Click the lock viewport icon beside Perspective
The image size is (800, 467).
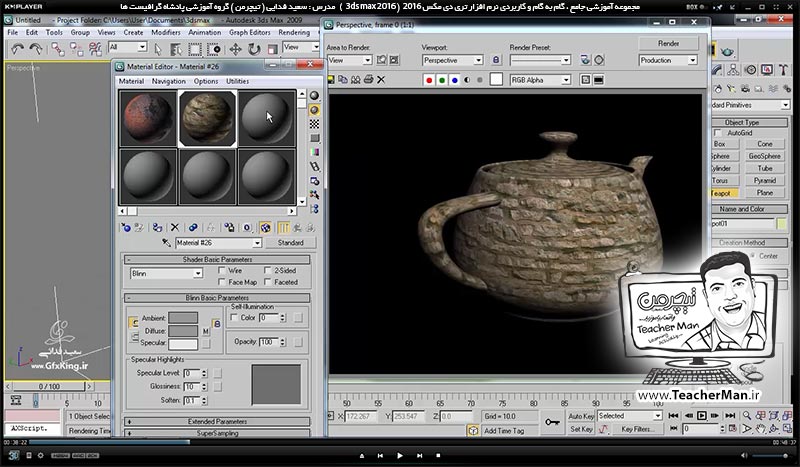point(496,60)
